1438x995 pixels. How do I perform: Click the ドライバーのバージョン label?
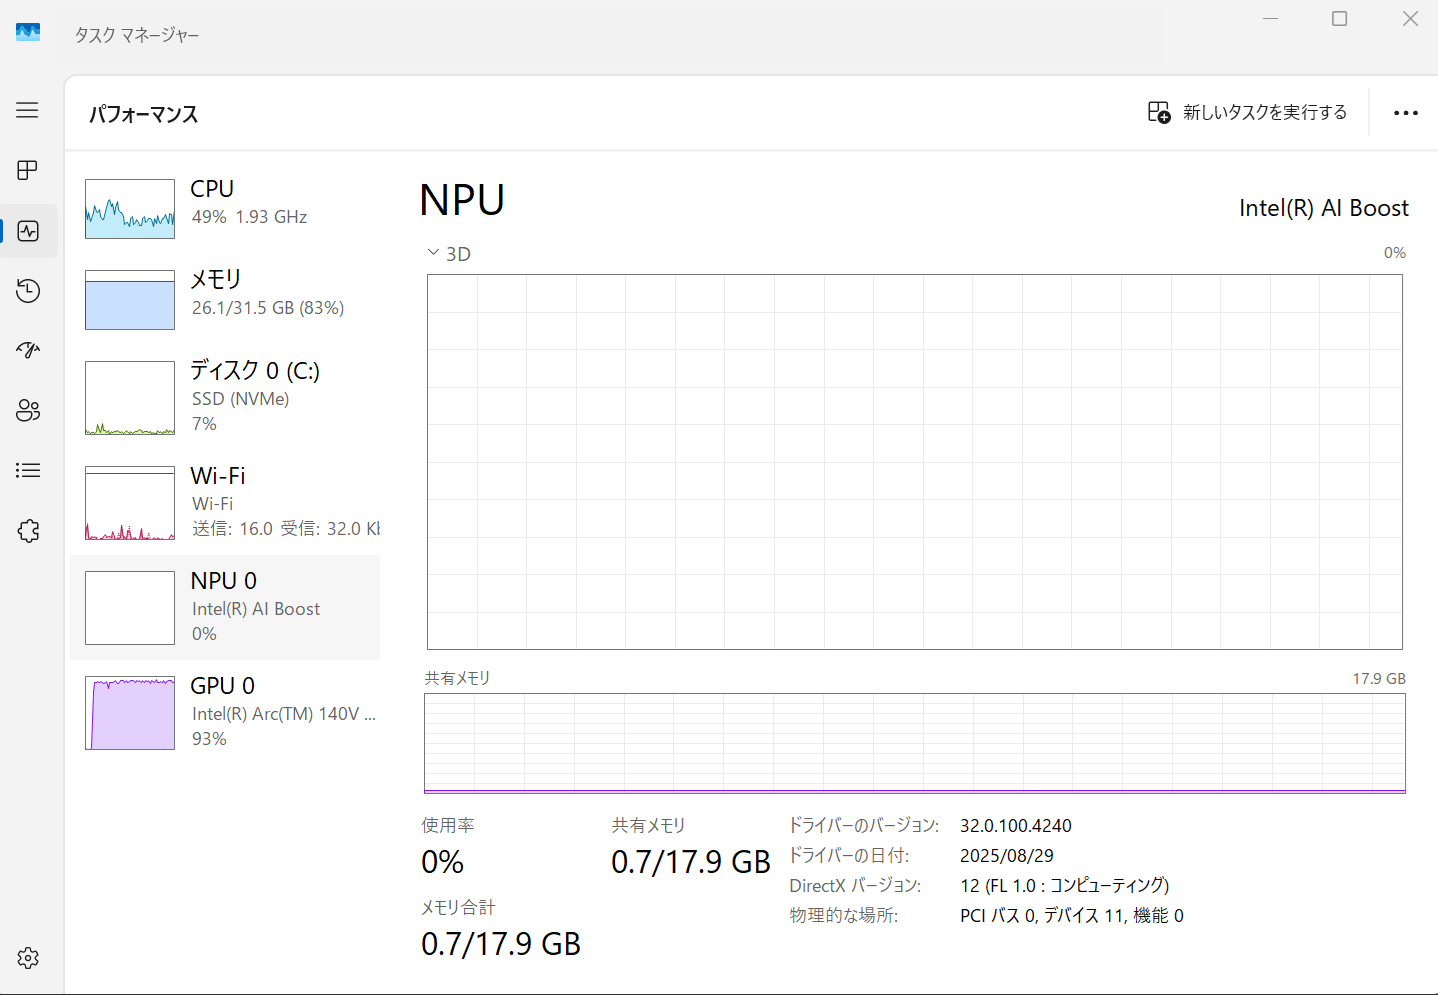pos(864,826)
